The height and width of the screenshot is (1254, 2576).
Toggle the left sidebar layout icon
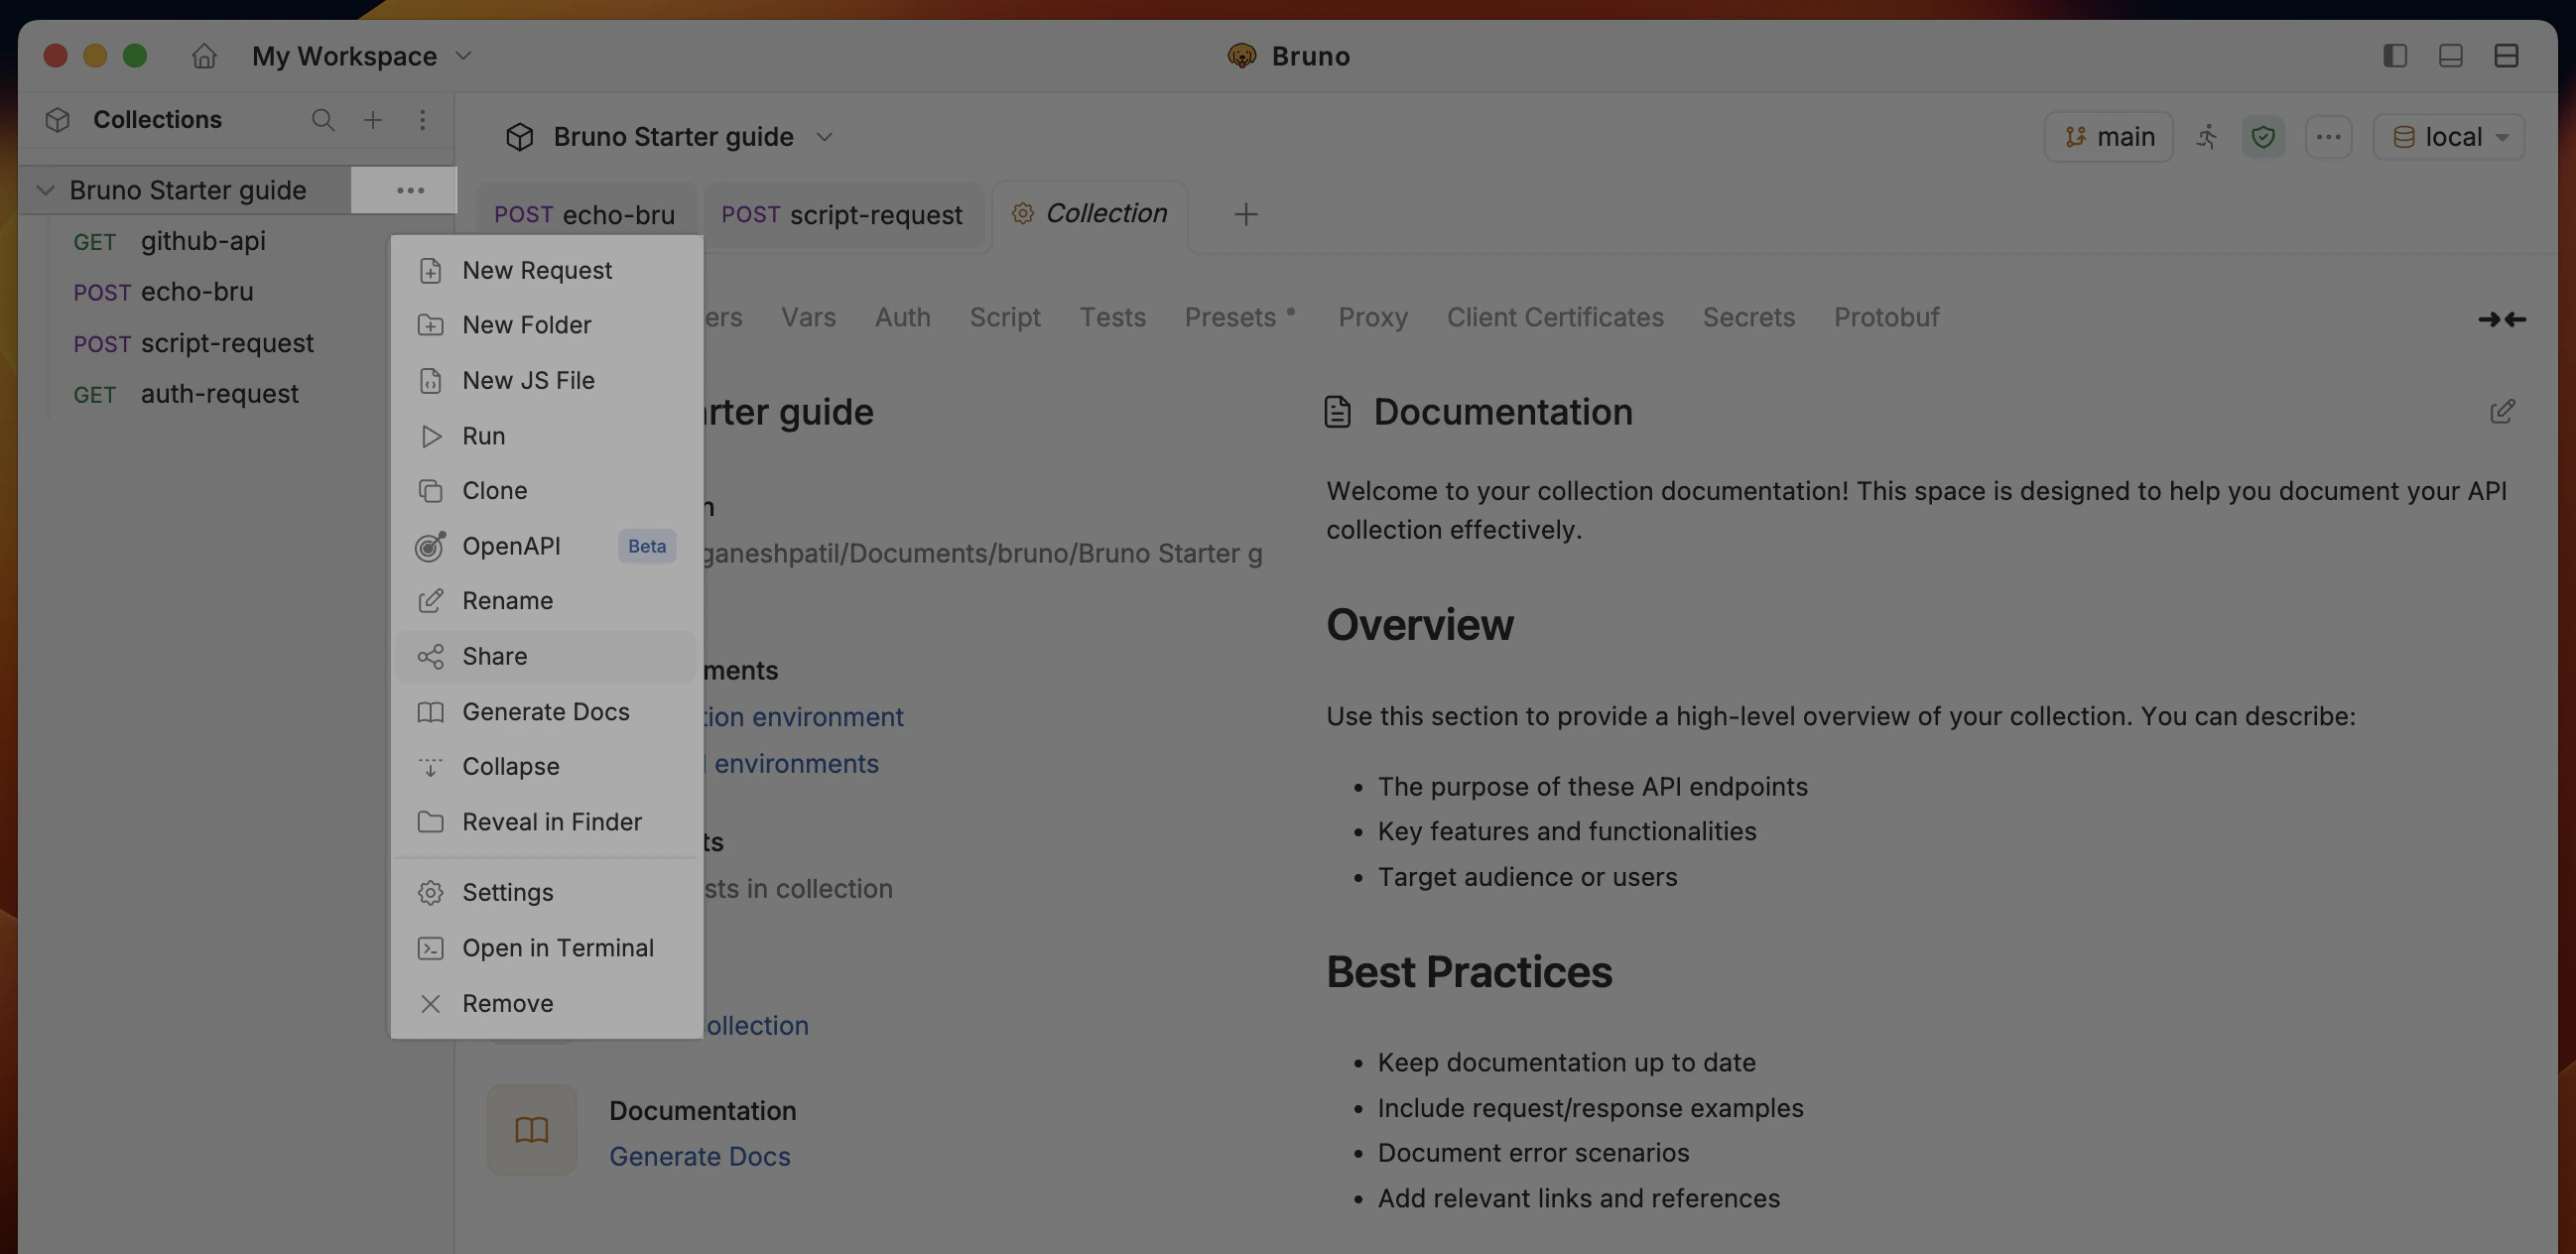[2394, 56]
